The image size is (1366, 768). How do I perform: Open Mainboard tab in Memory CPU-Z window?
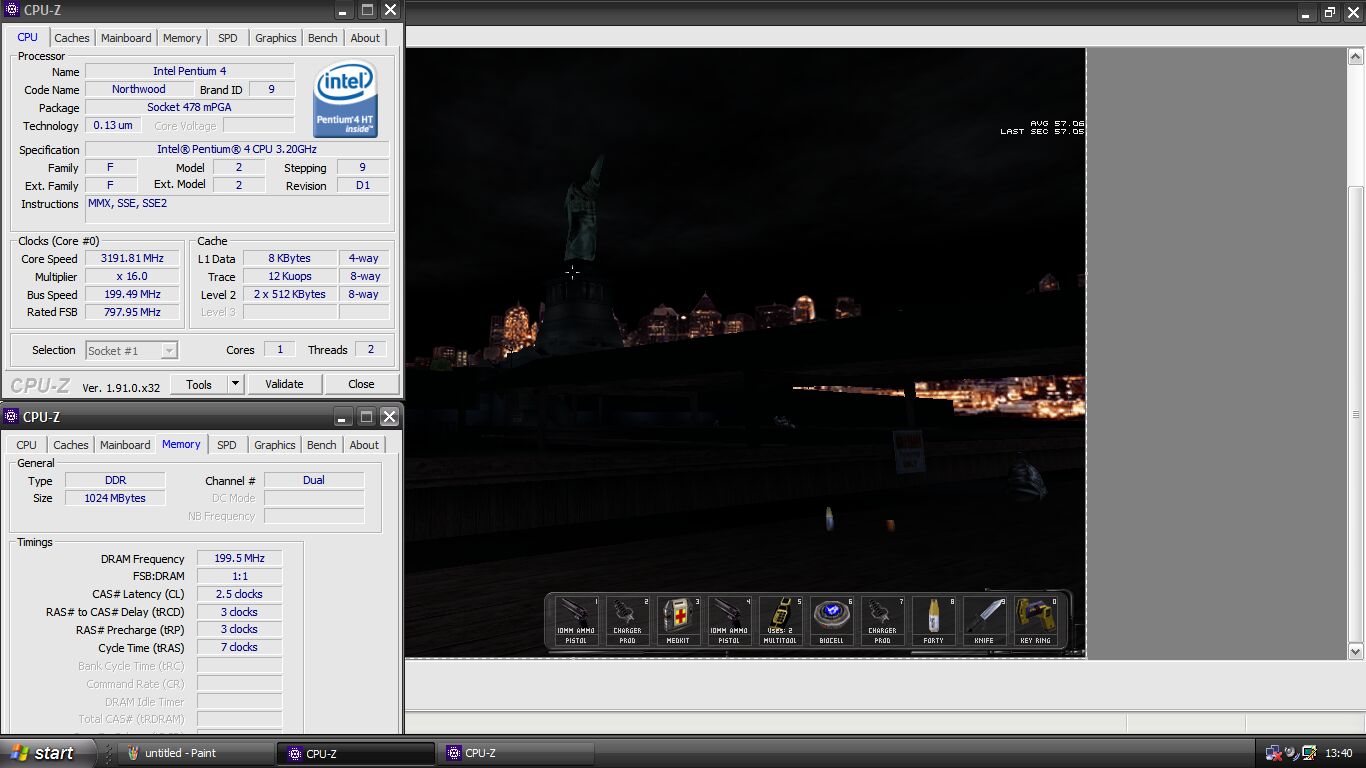125,445
